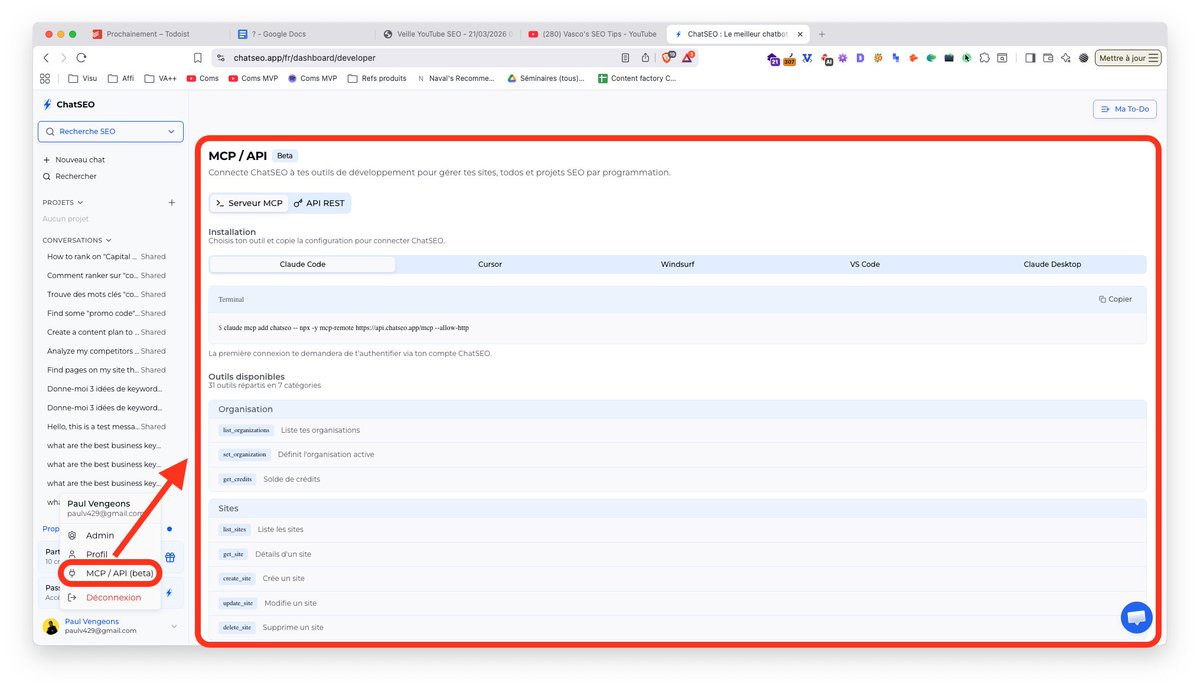
Task: Open reader mode icon in address bar
Action: tap(625, 58)
